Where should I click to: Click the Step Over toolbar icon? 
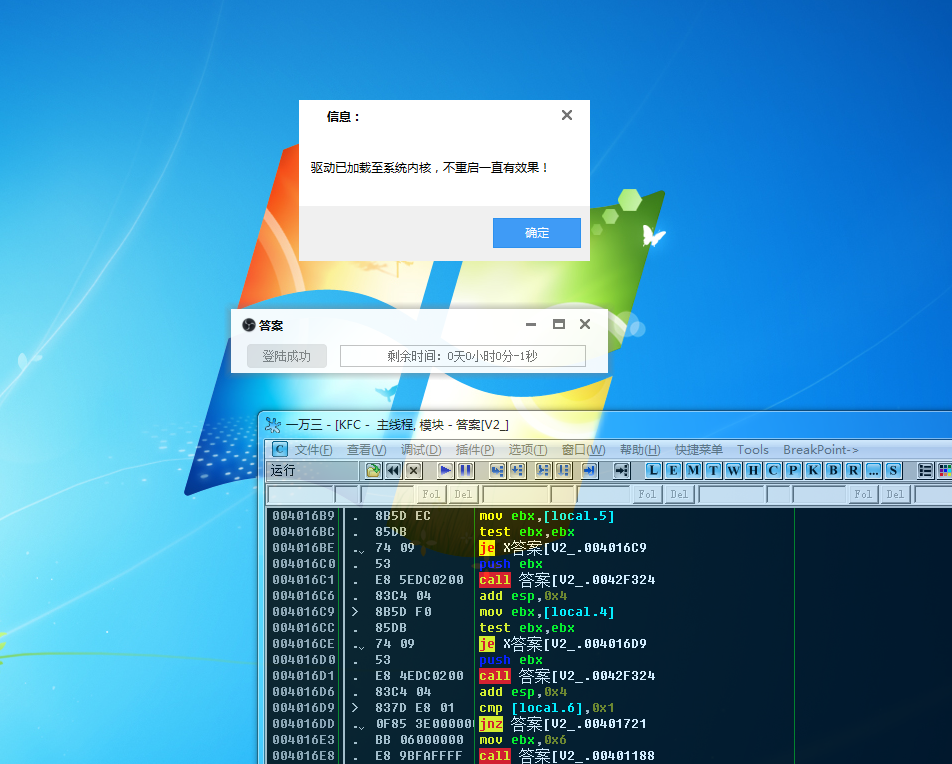click(x=518, y=470)
